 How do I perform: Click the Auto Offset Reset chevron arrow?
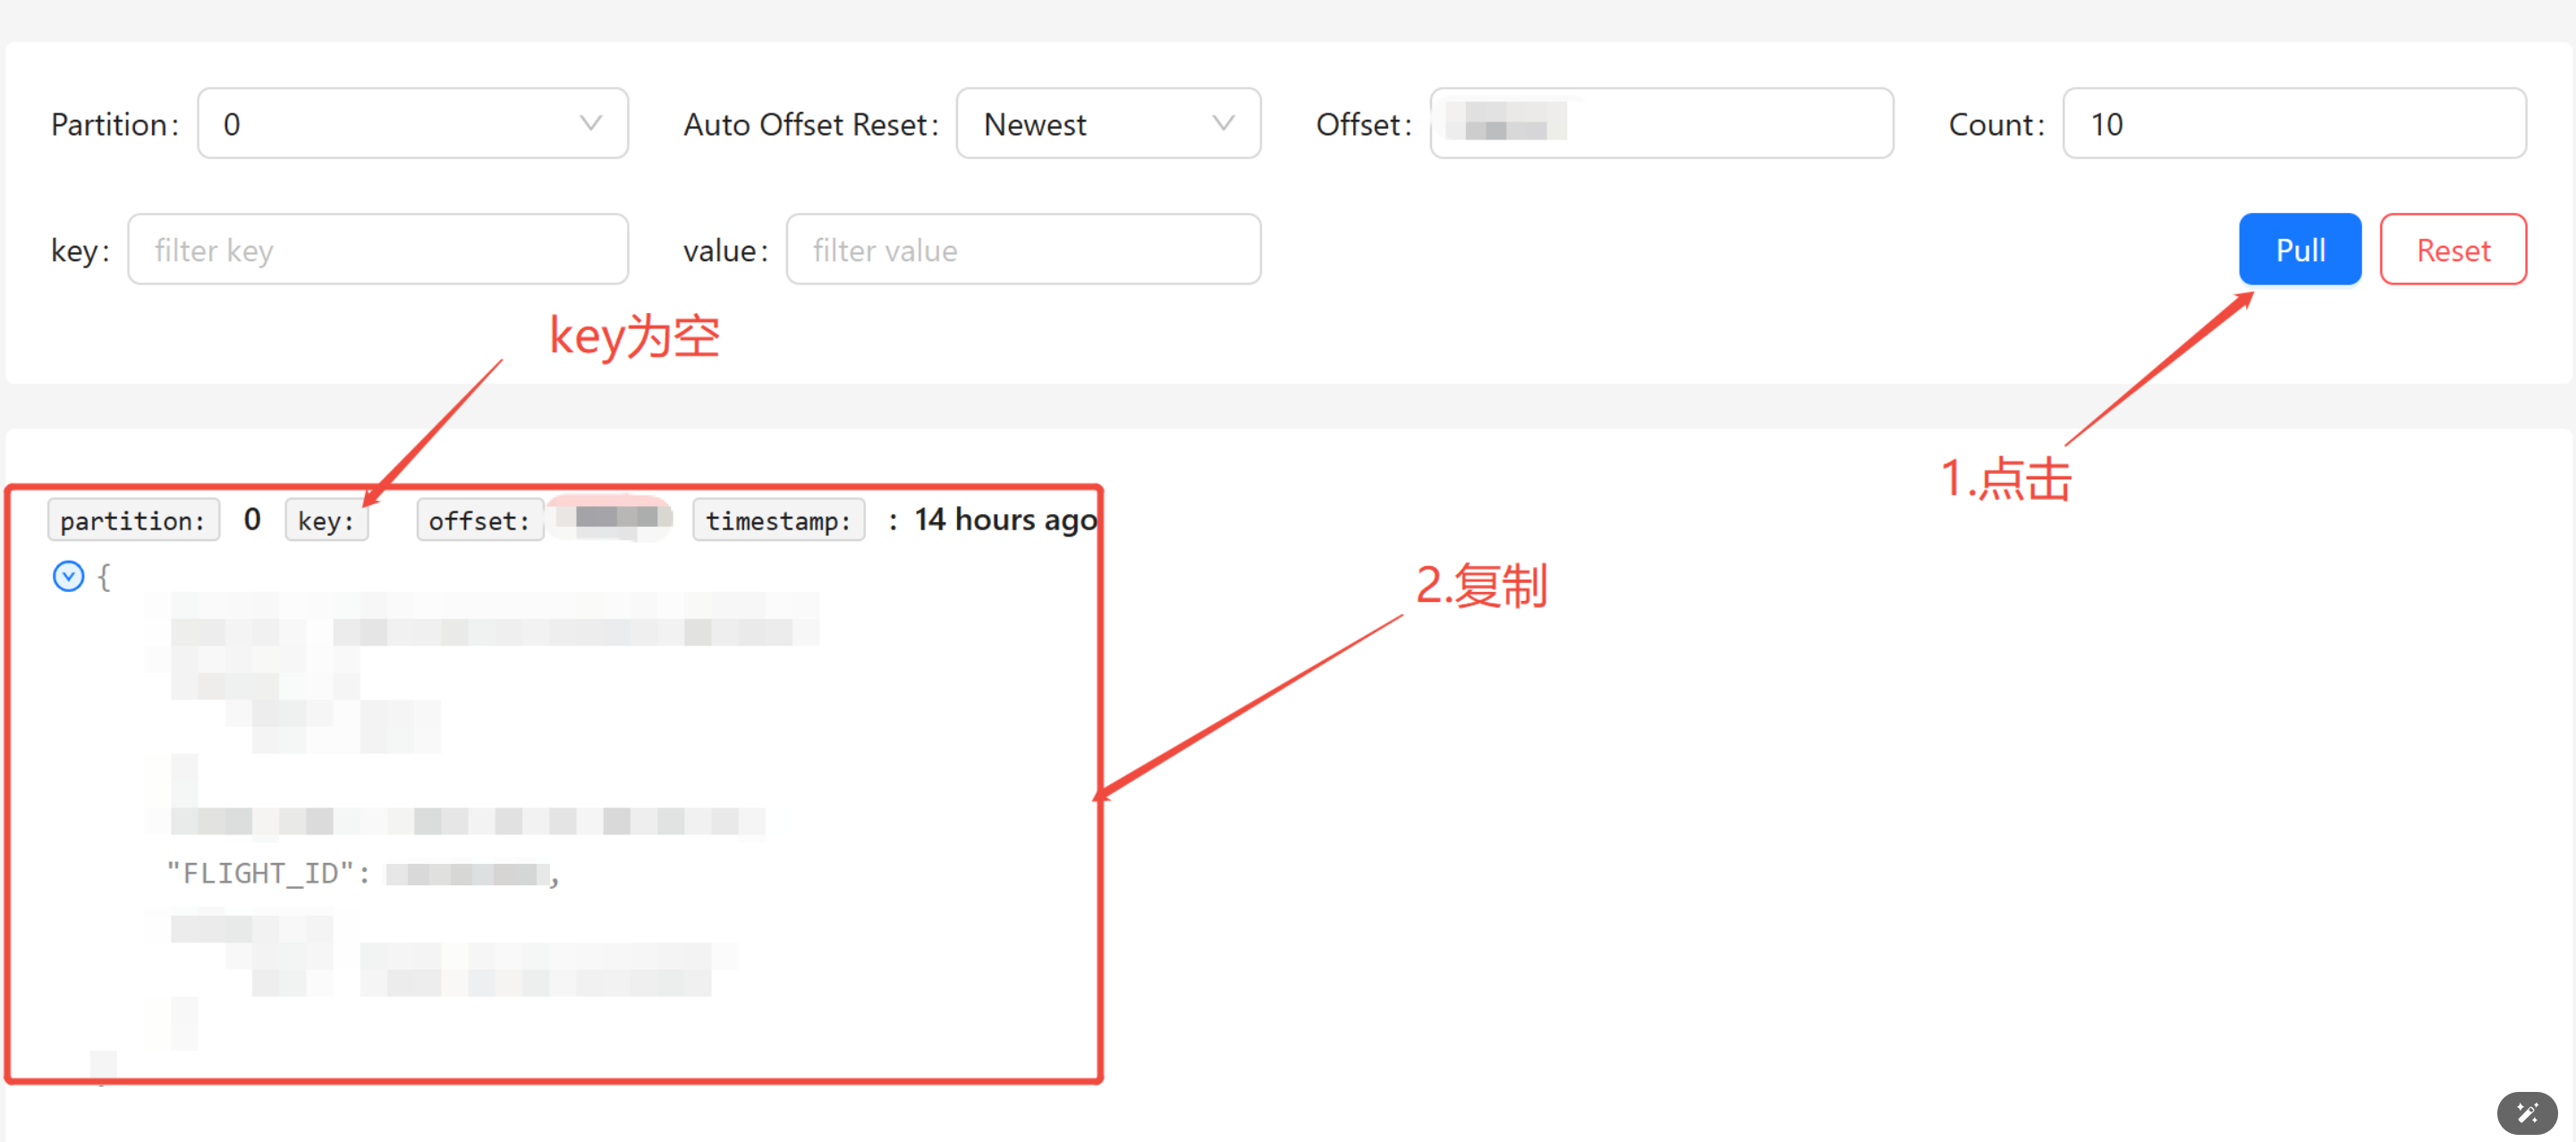(1222, 123)
